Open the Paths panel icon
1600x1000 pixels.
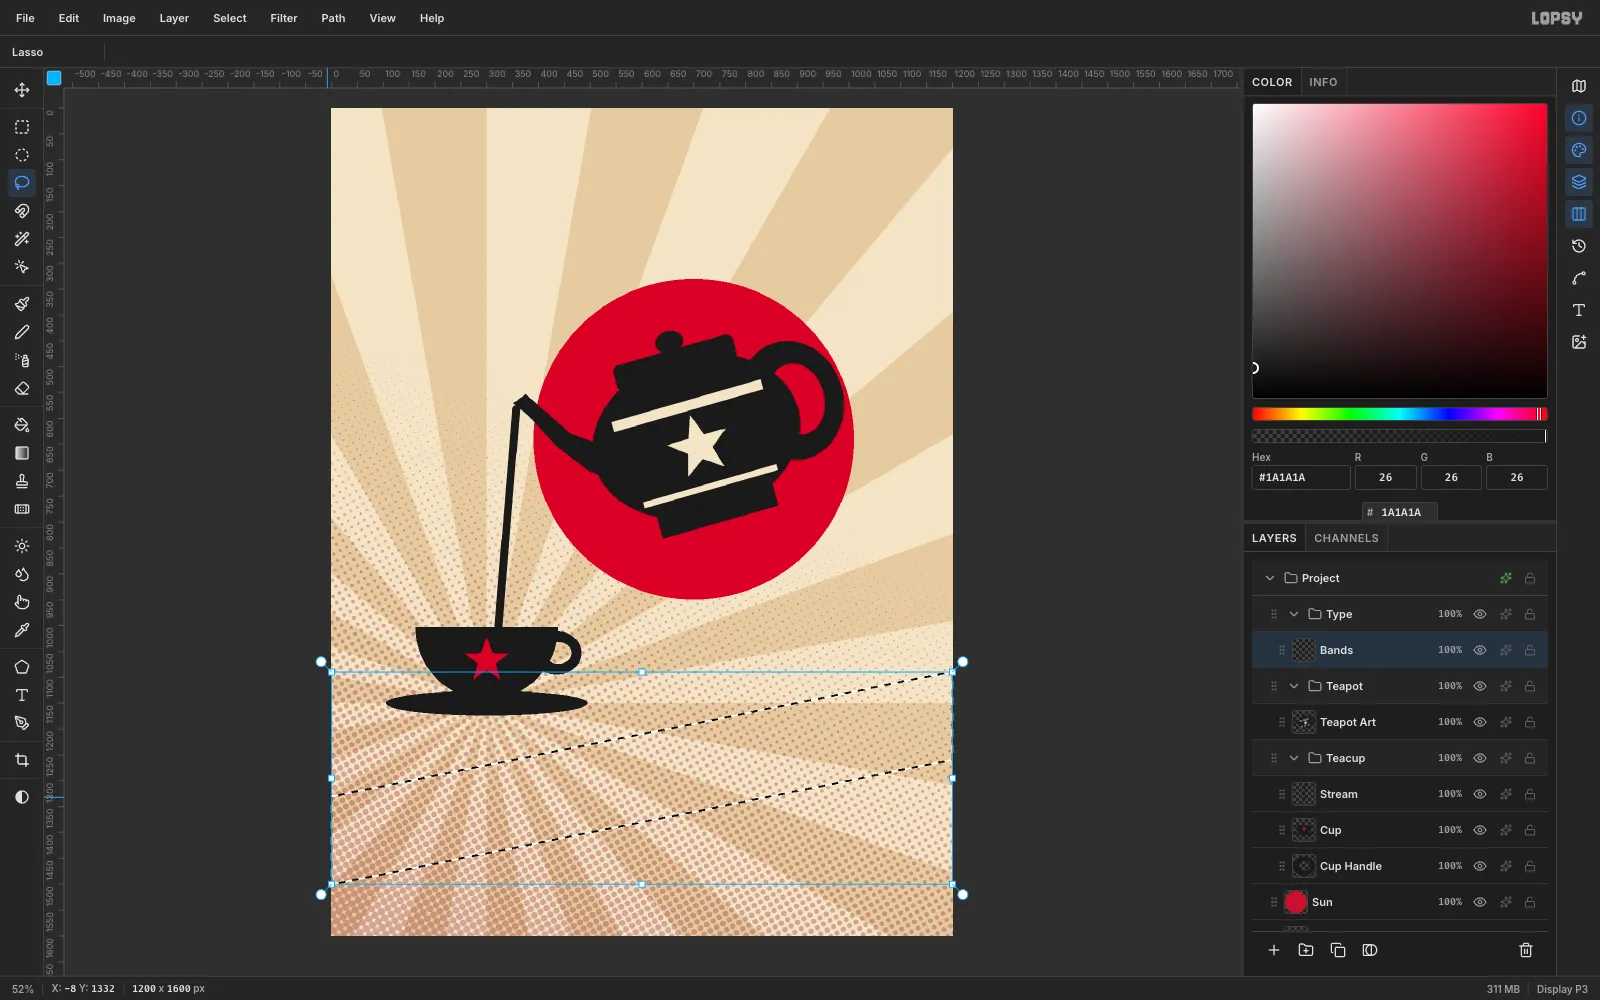coord(1579,278)
